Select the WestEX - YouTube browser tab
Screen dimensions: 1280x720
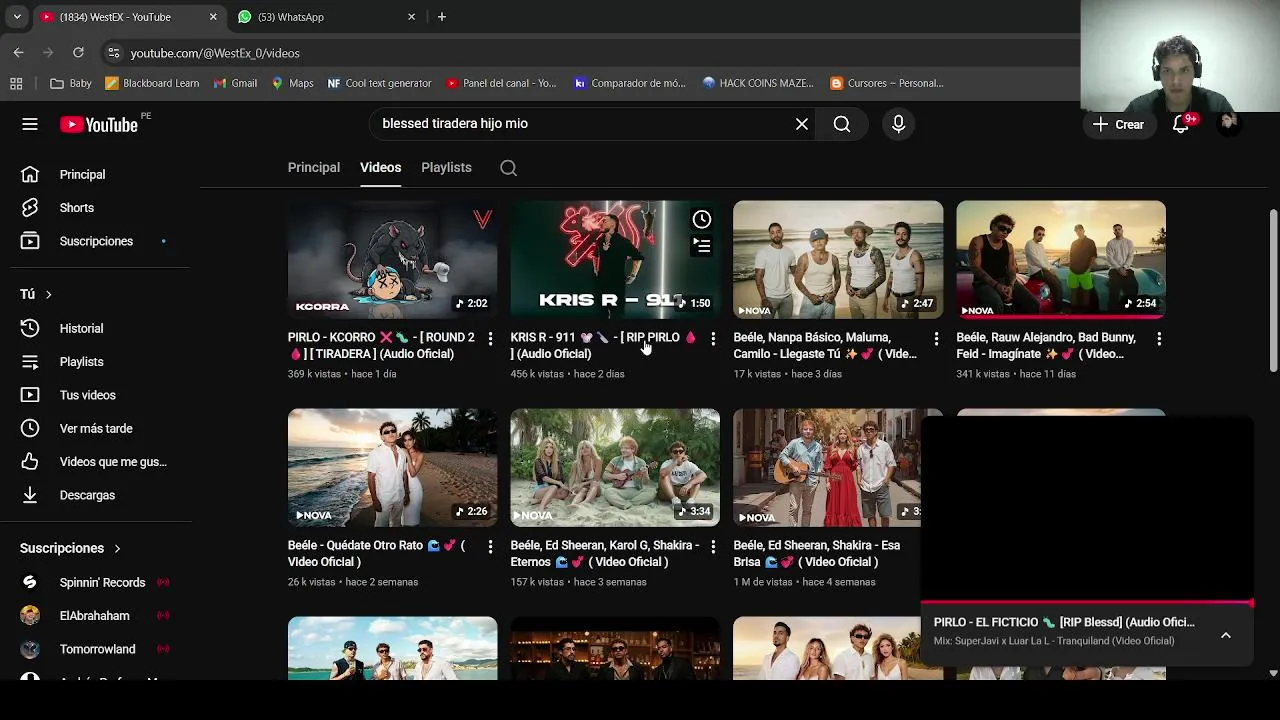pos(128,17)
